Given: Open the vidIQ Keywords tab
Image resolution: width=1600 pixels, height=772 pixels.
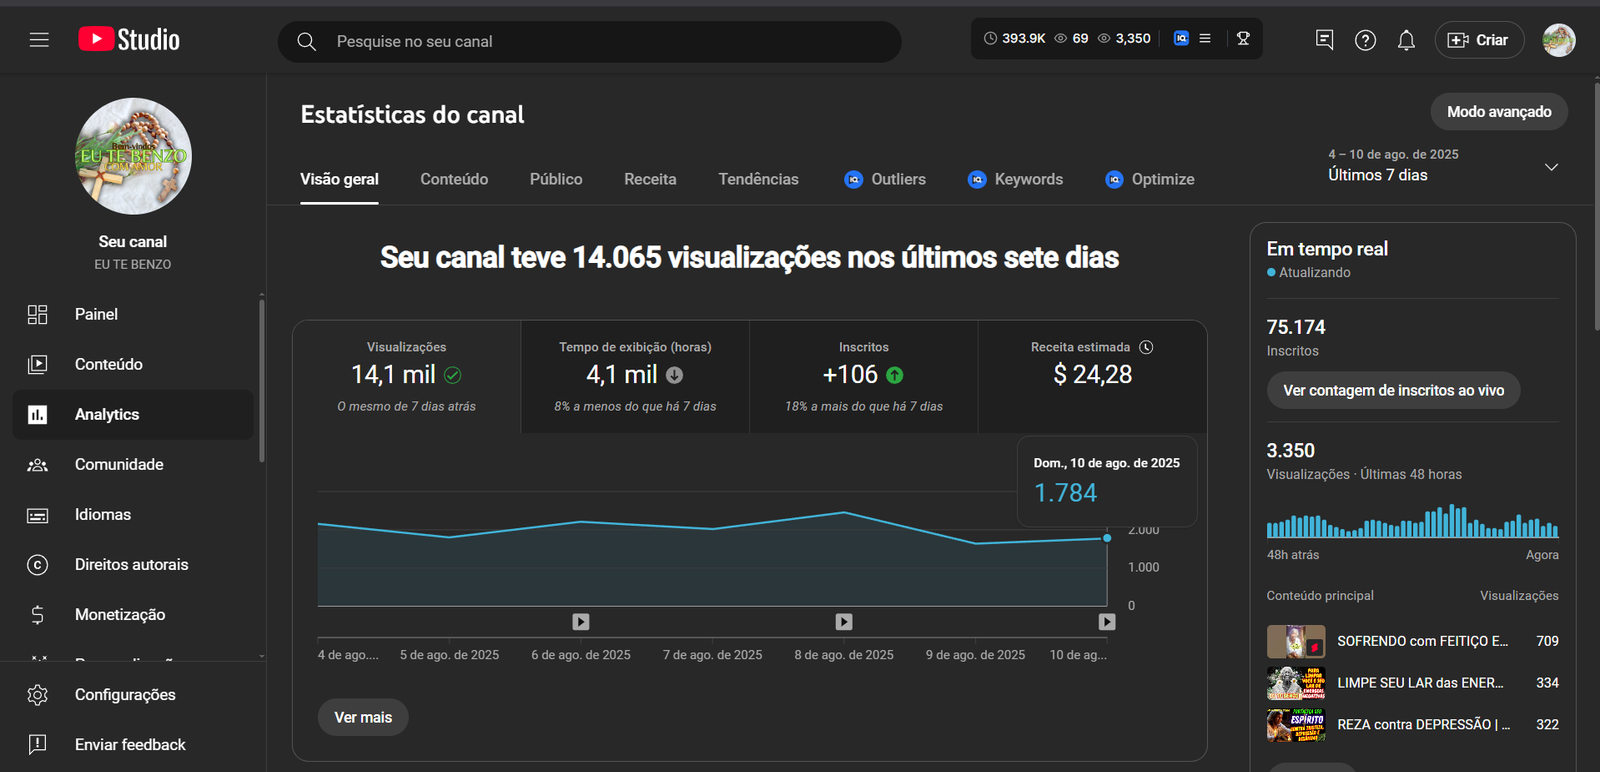Looking at the screenshot, I should tap(1015, 179).
